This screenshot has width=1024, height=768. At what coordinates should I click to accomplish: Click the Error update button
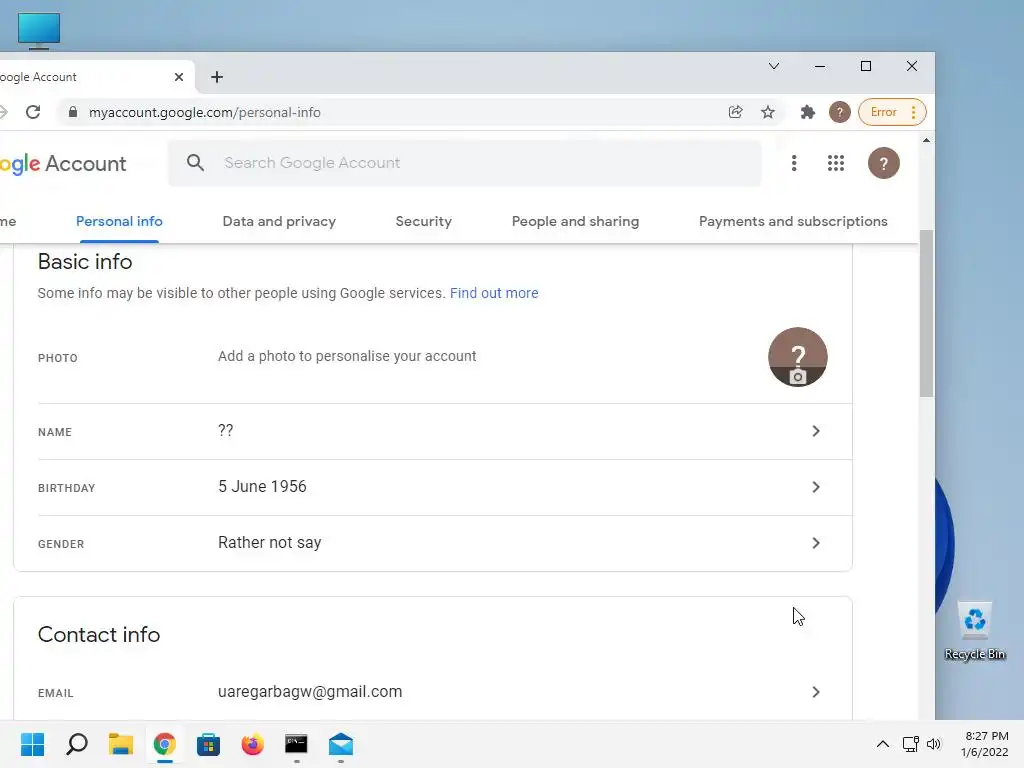(x=891, y=112)
